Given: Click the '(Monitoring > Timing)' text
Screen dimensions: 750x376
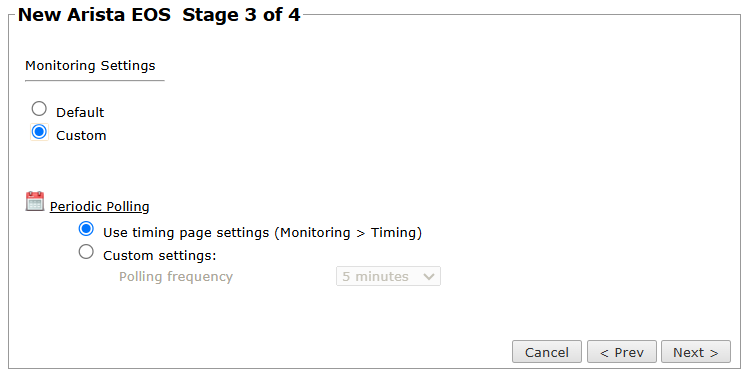Looking at the screenshot, I should pyautogui.click(x=348, y=232).
